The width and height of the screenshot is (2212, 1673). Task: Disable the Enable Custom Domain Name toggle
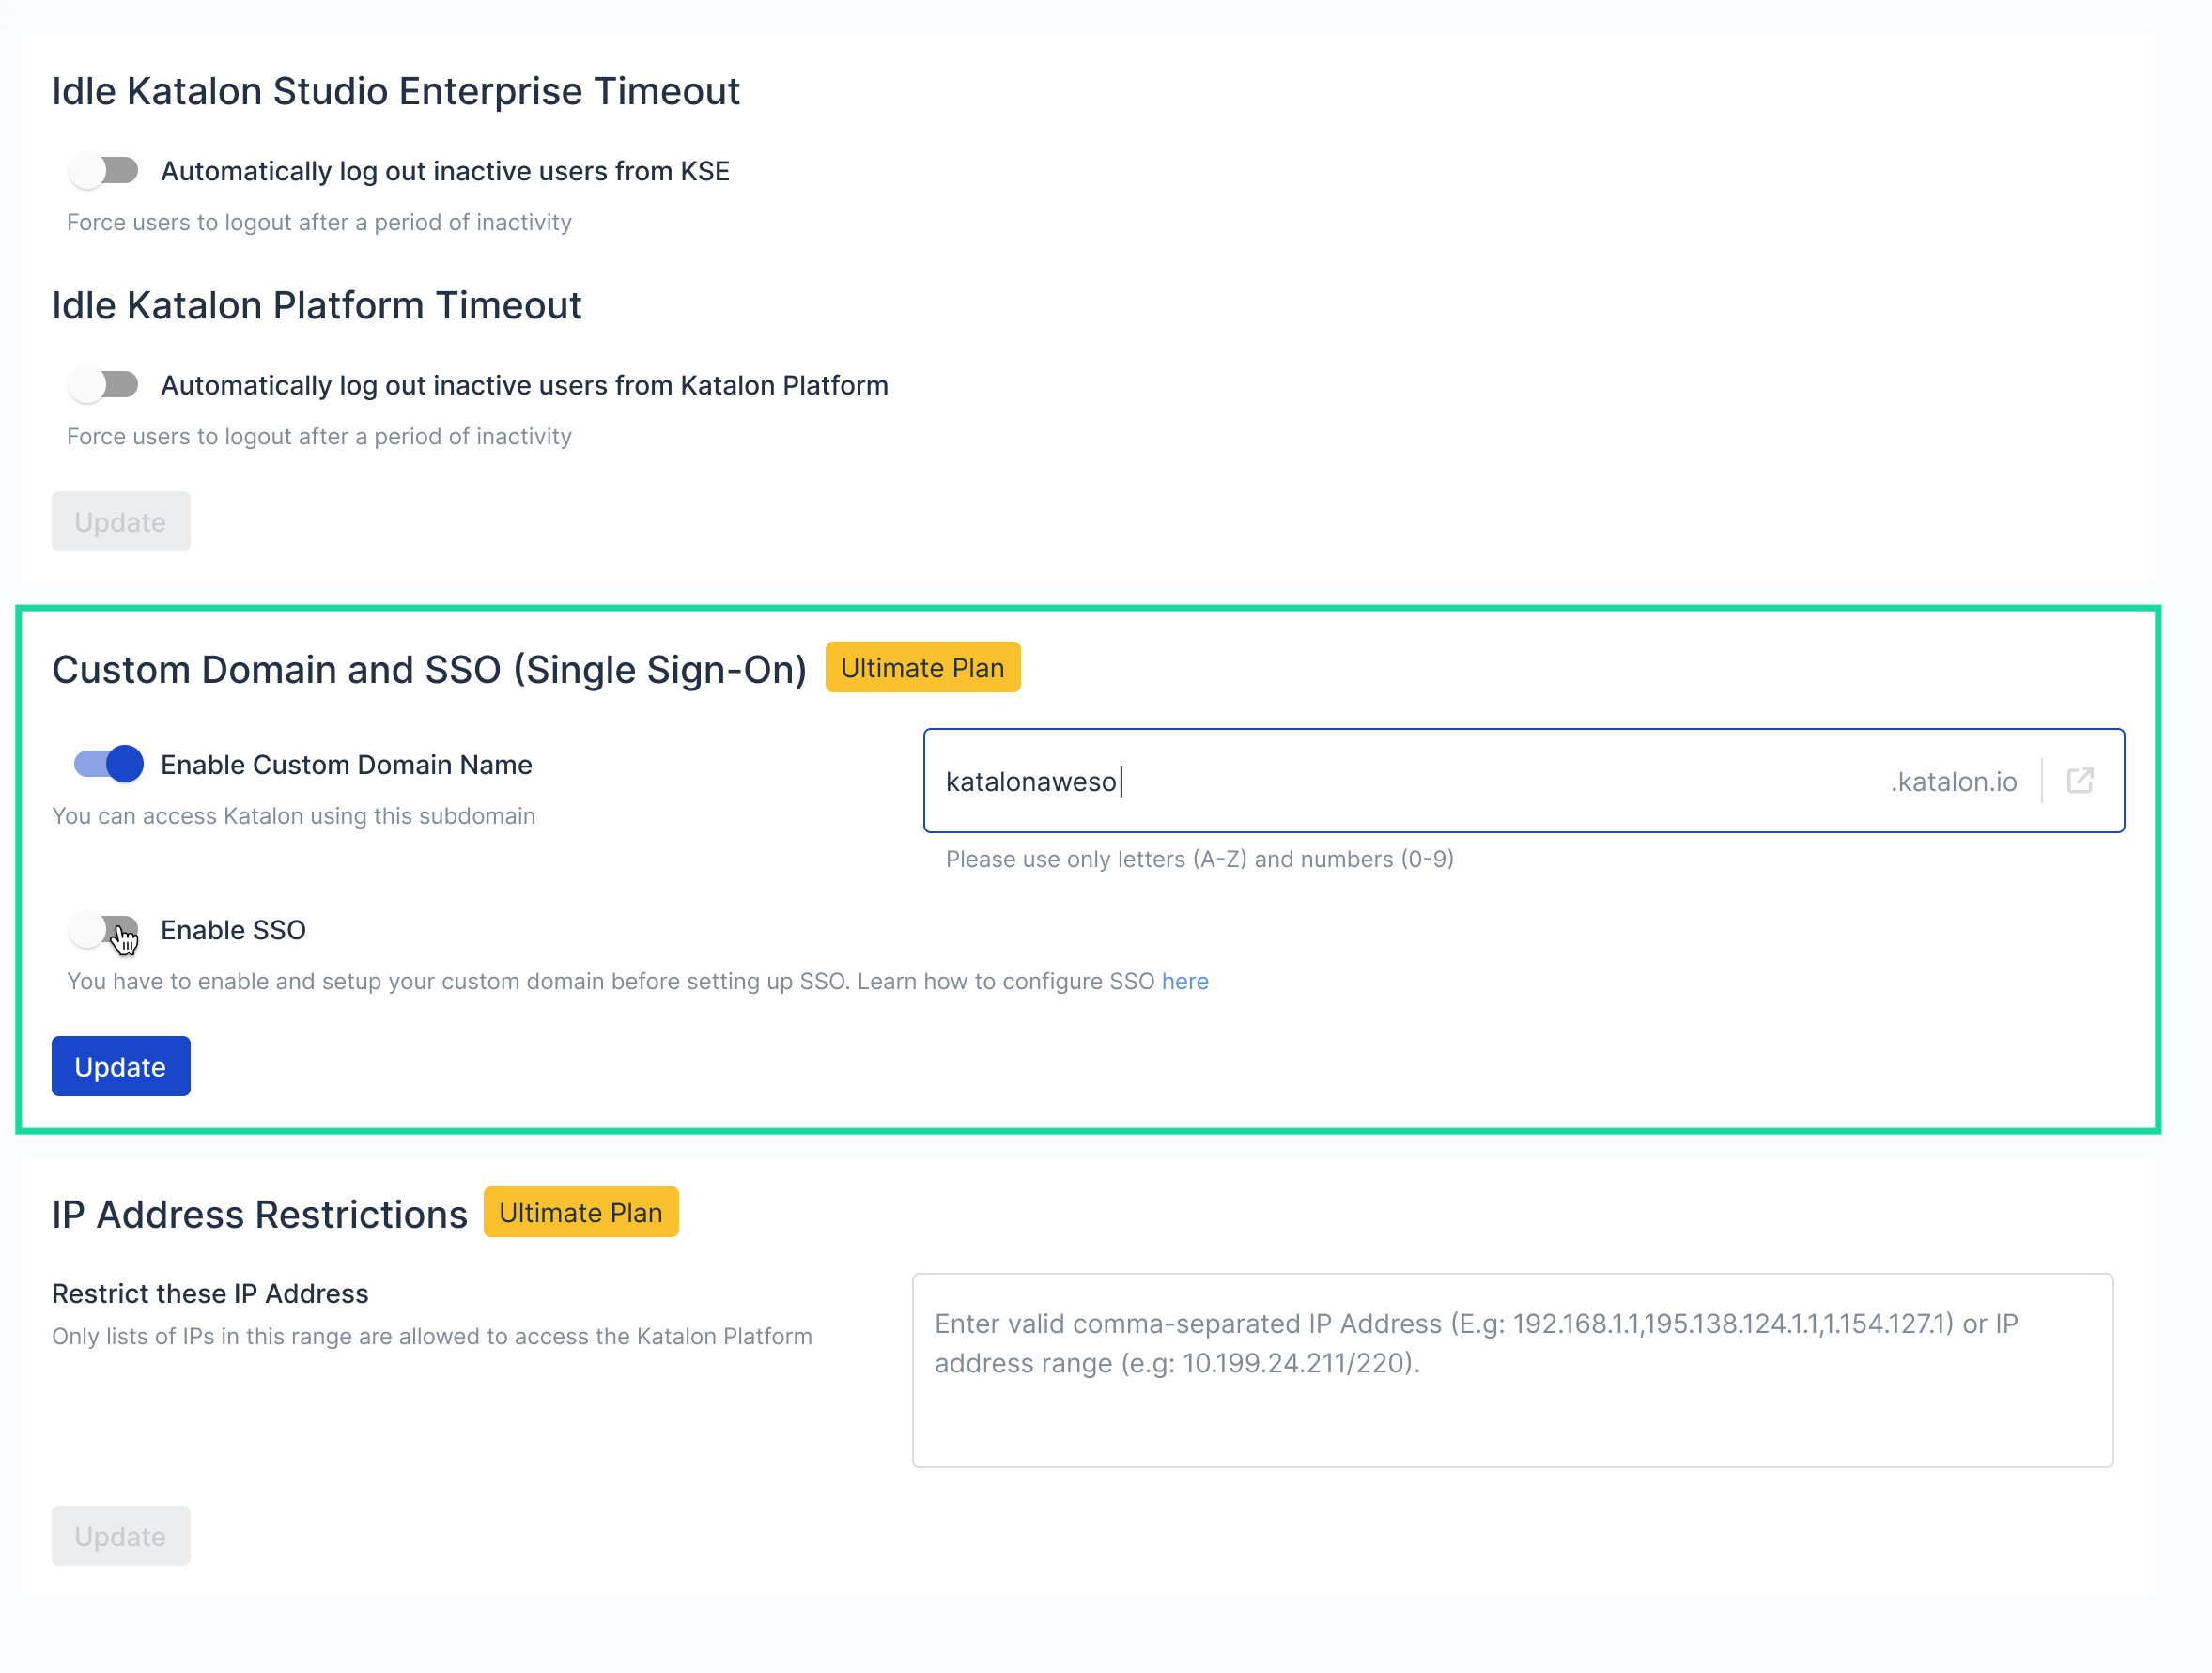click(x=105, y=763)
